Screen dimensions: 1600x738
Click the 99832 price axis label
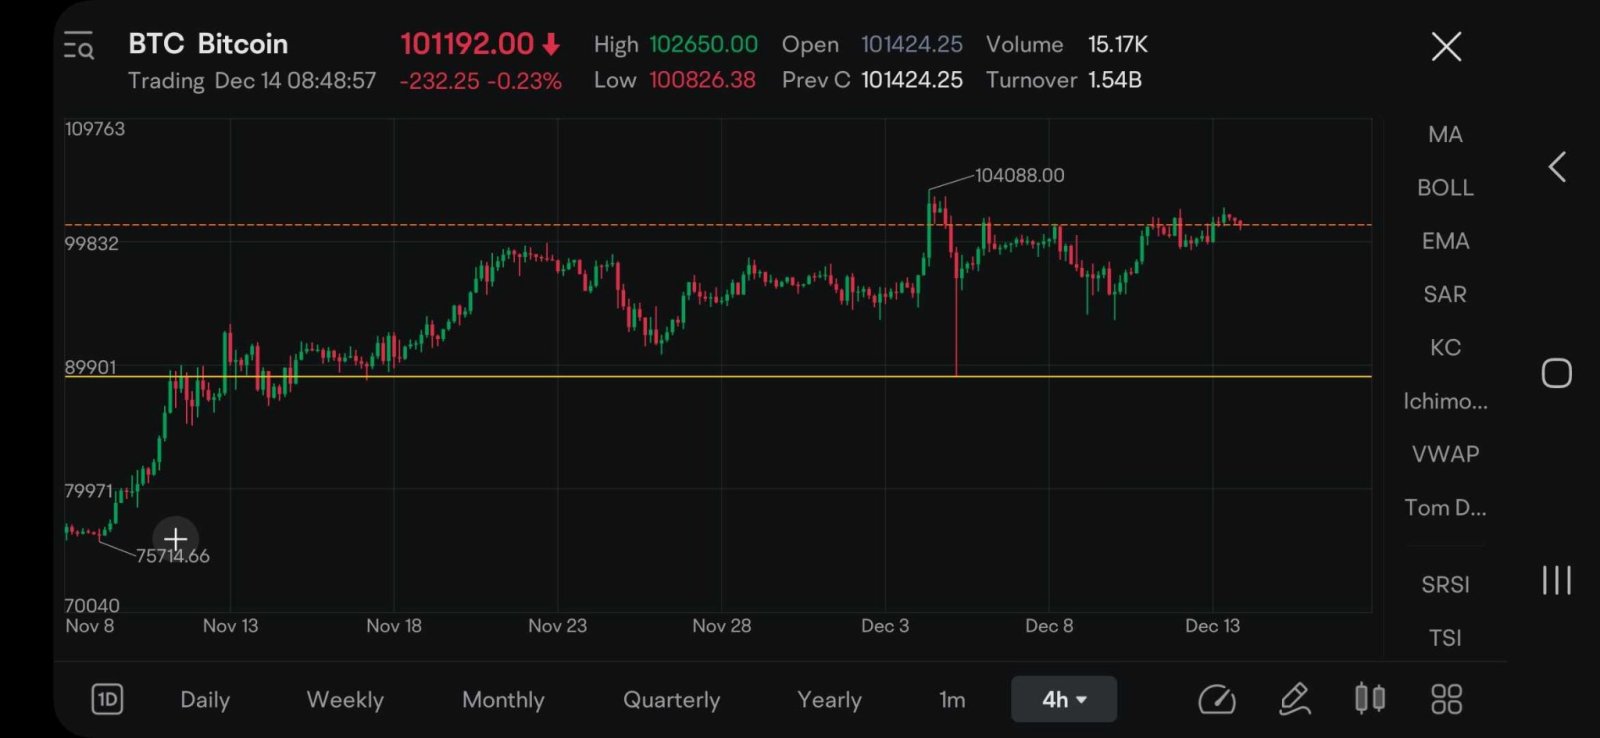(x=92, y=243)
